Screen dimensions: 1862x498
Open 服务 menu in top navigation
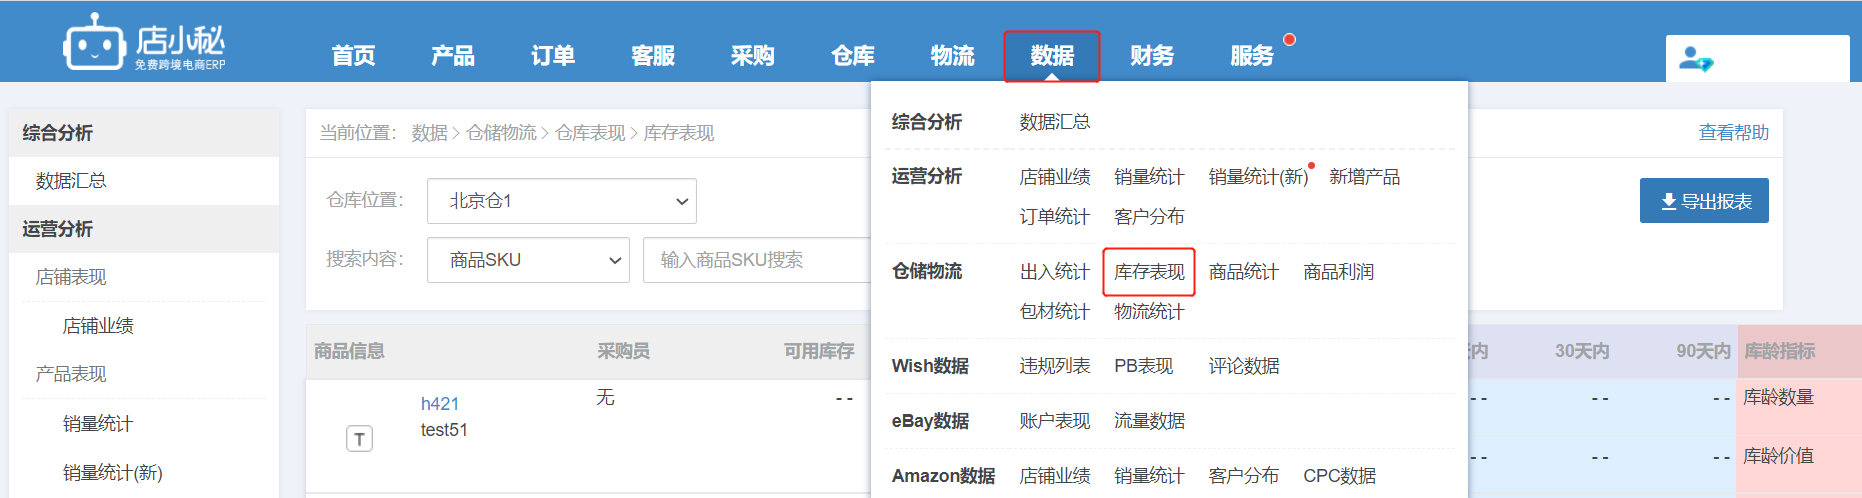pos(1252,56)
